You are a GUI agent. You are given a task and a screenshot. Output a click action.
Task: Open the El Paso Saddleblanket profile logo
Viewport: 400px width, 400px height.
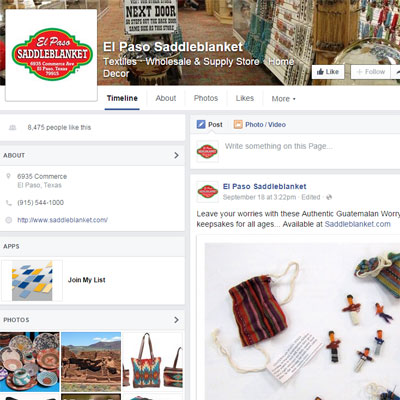coord(51,55)
